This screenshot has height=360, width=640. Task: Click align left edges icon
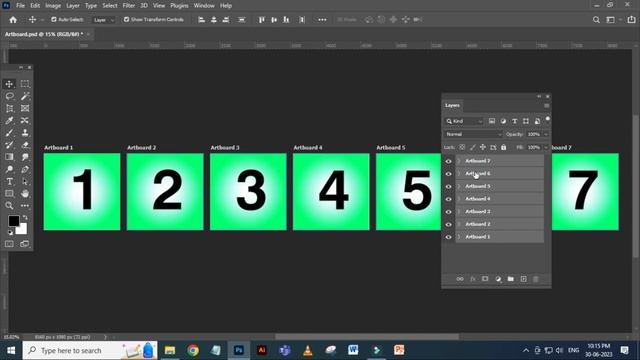point(201,20)
